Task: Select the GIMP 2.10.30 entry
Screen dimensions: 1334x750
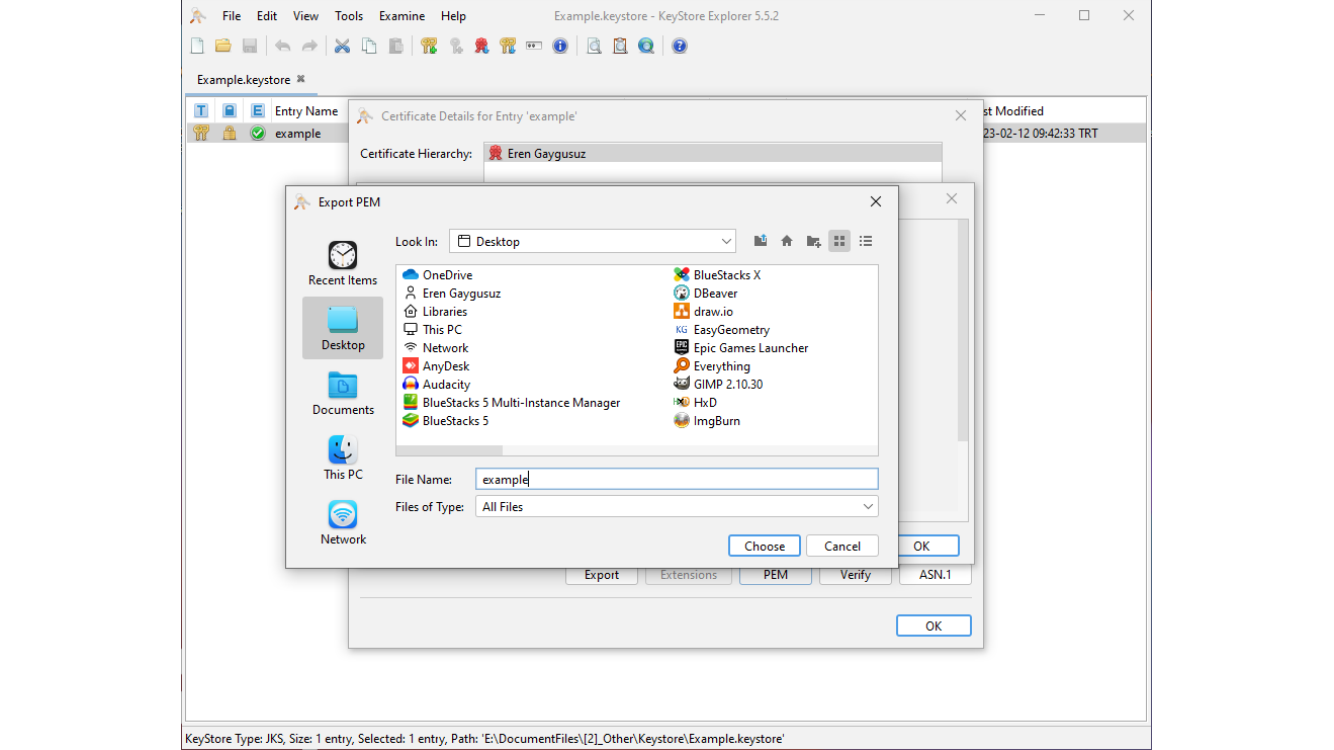Action: point(717,384)
